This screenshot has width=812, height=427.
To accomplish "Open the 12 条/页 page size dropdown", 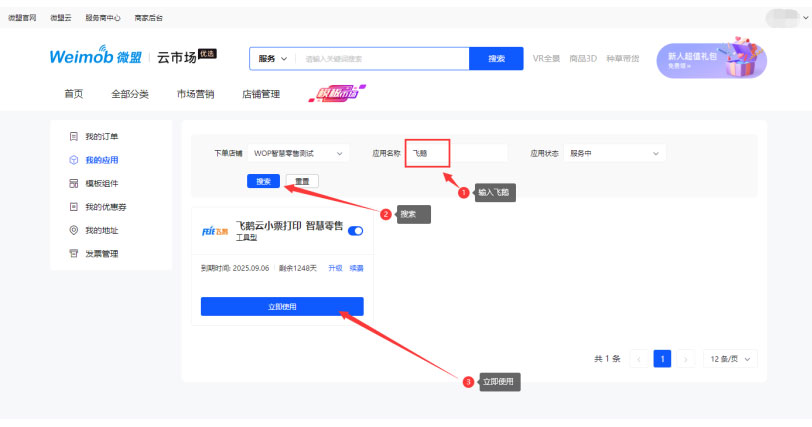I will pyautogui.click(x=730, y=358).
